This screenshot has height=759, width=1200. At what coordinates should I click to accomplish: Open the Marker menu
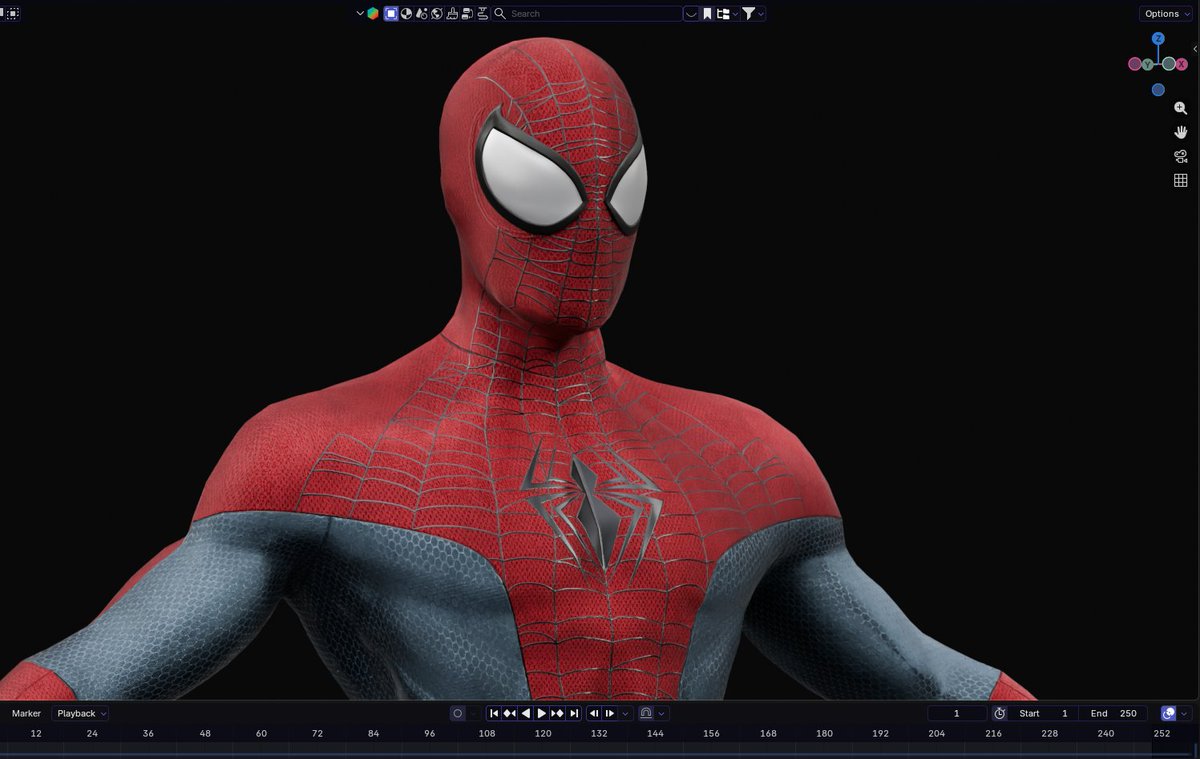[x=26, y=713]
